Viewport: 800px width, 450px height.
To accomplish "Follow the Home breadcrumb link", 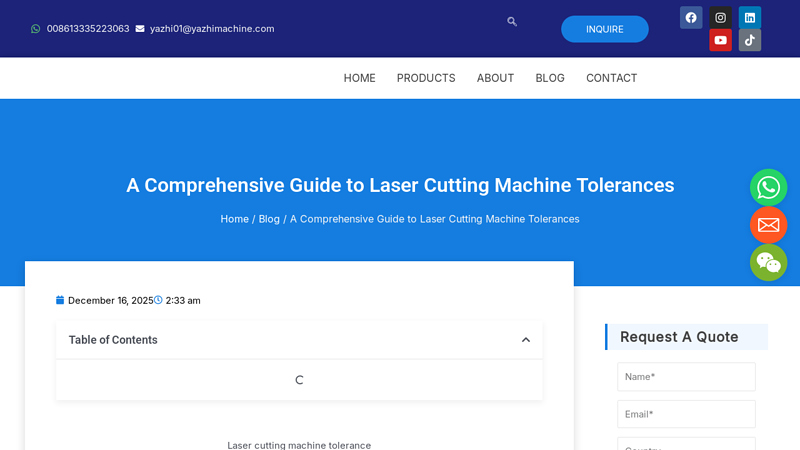I will point(234,219).
